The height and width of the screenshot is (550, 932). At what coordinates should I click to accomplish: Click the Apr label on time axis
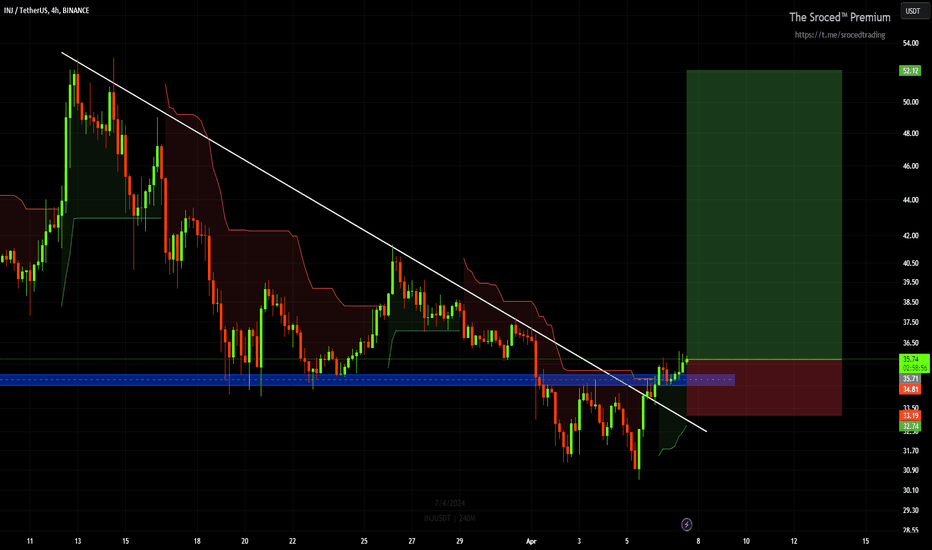[x=531, y=541]
